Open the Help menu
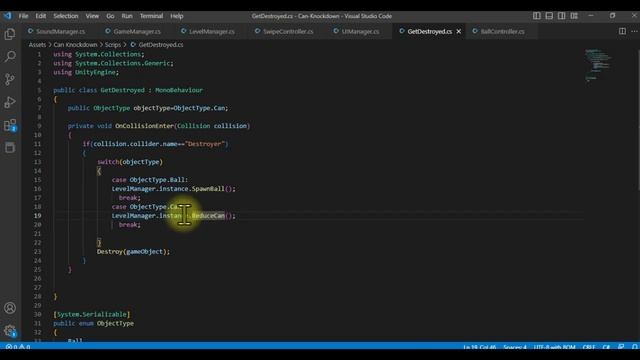Screen dimensions: 640x360 tap(177, 16)
